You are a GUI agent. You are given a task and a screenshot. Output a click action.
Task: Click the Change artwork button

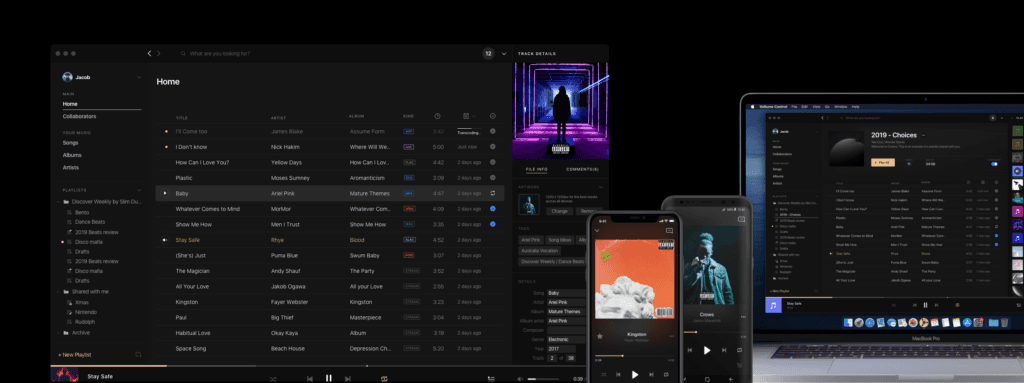click(559, 211)
